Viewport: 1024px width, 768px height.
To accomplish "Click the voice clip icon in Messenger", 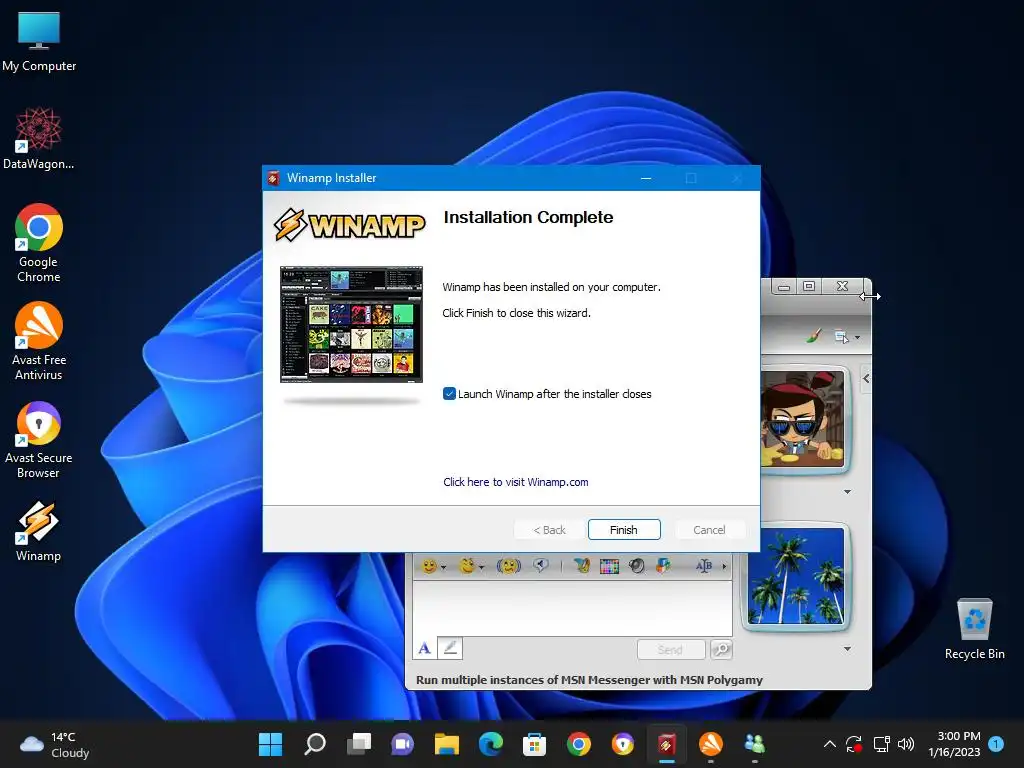I will pyautogui.click(x=541, y=566).
